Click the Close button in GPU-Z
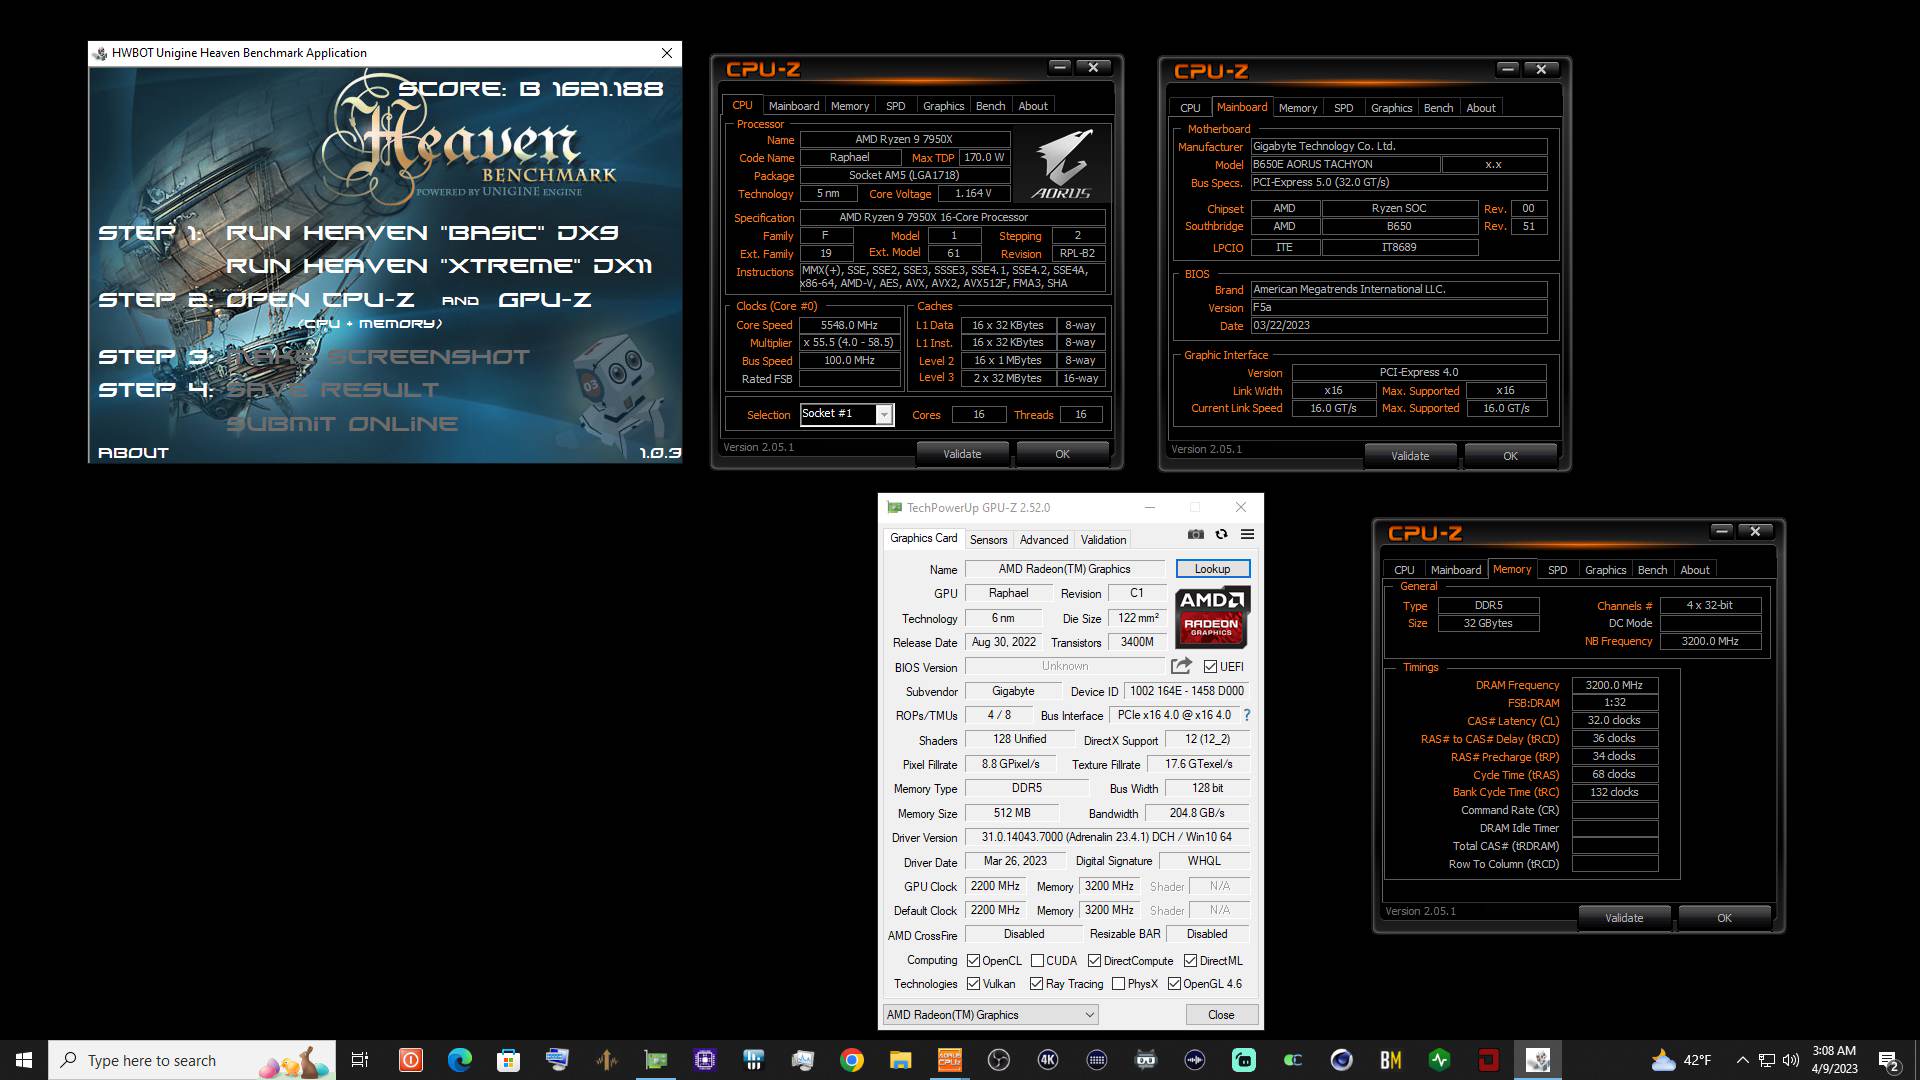This screenshot has width=1920, height=1080. coord(1220,1014)
